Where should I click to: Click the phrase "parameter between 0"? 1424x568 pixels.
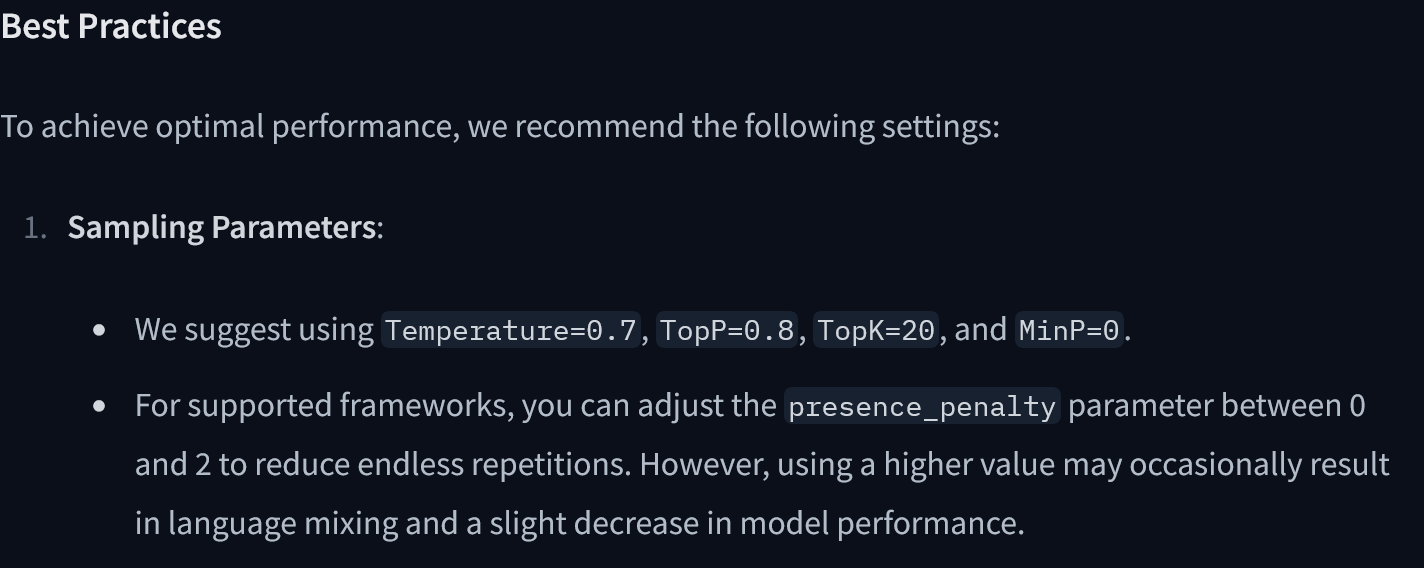(1216, 406)
